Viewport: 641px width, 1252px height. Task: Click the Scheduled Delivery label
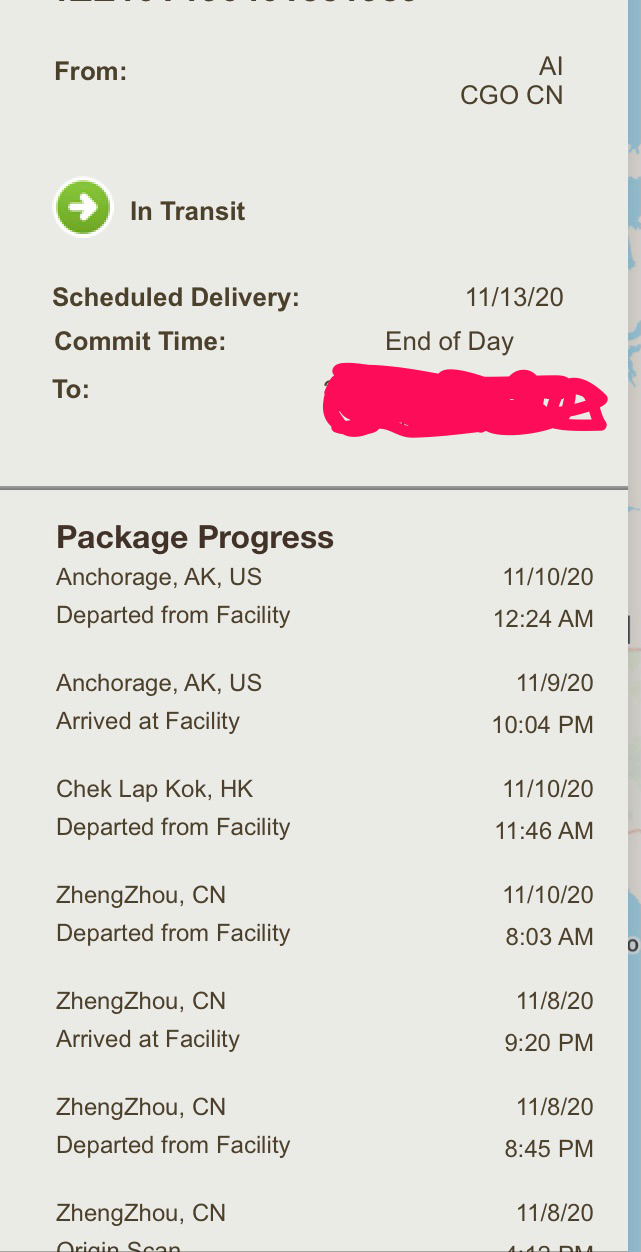point(176,297)
